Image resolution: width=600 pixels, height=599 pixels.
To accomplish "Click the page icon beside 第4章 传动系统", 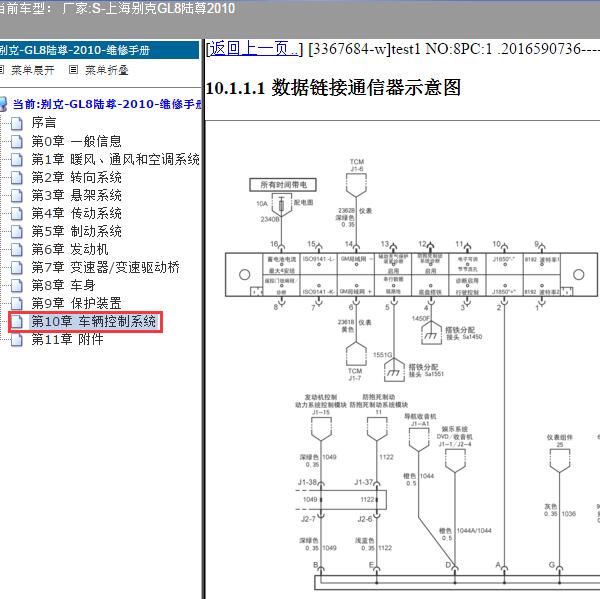I will (16, 213).
